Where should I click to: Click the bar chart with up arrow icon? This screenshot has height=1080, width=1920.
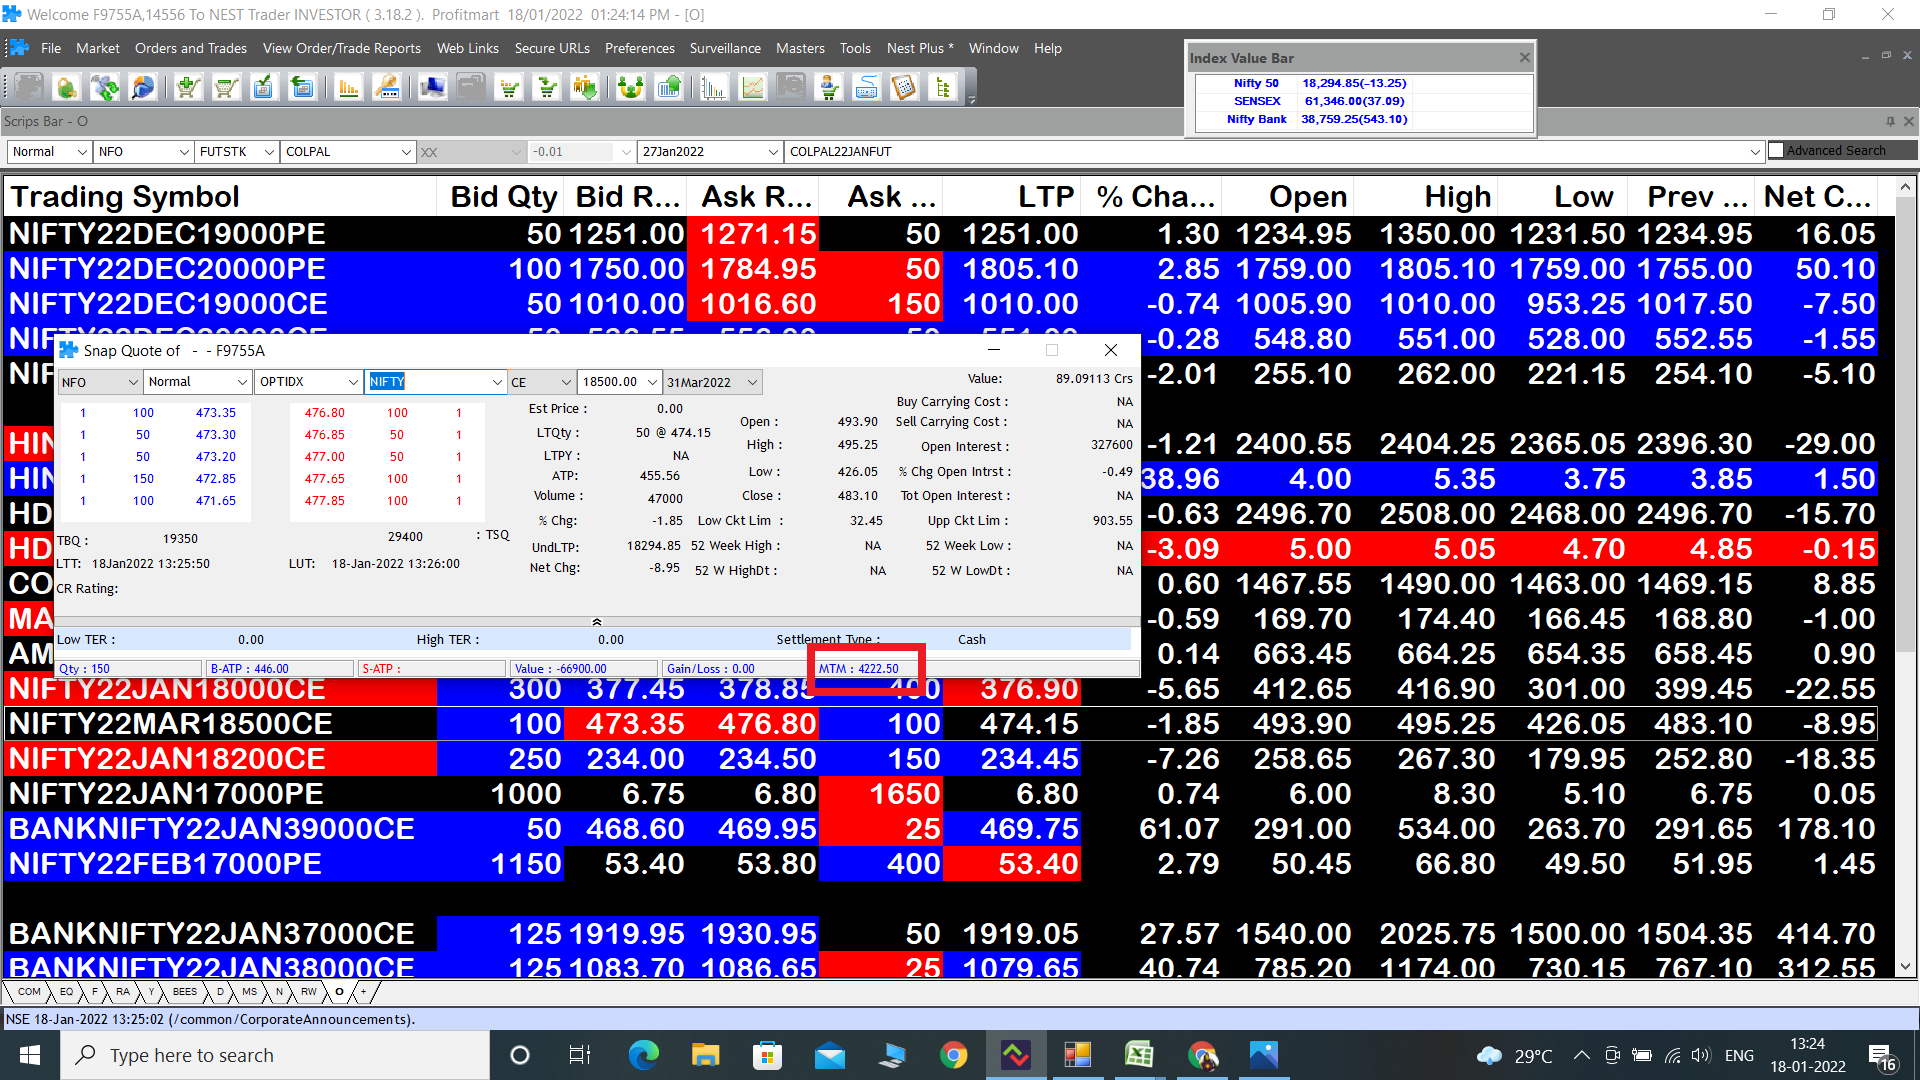(669, 88)
